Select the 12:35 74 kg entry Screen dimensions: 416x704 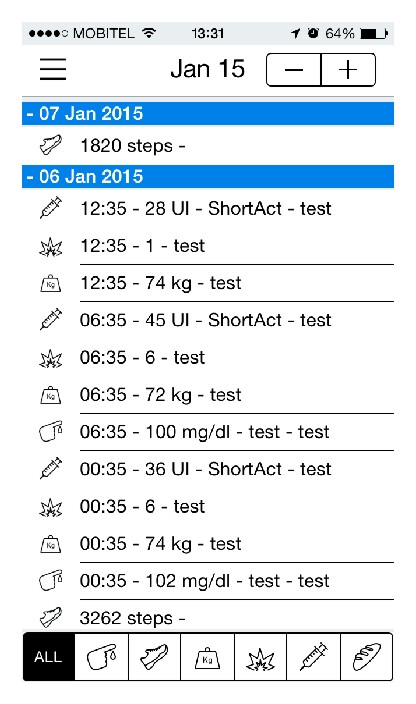click(x=208, y=283)
